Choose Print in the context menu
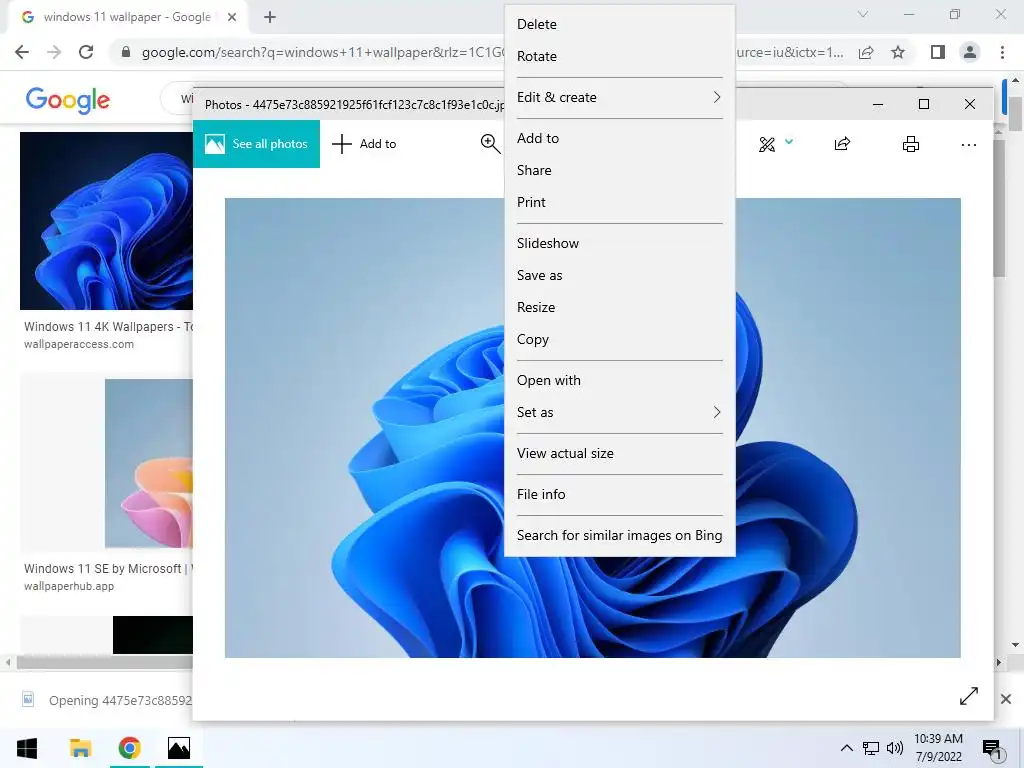Viewport: 1024px width, 768px height. tap(619, 202)
